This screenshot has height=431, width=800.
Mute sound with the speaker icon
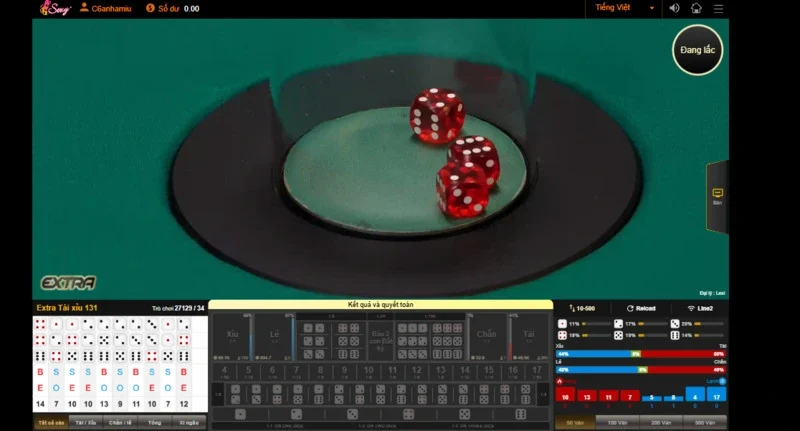[x=674, y=8]
